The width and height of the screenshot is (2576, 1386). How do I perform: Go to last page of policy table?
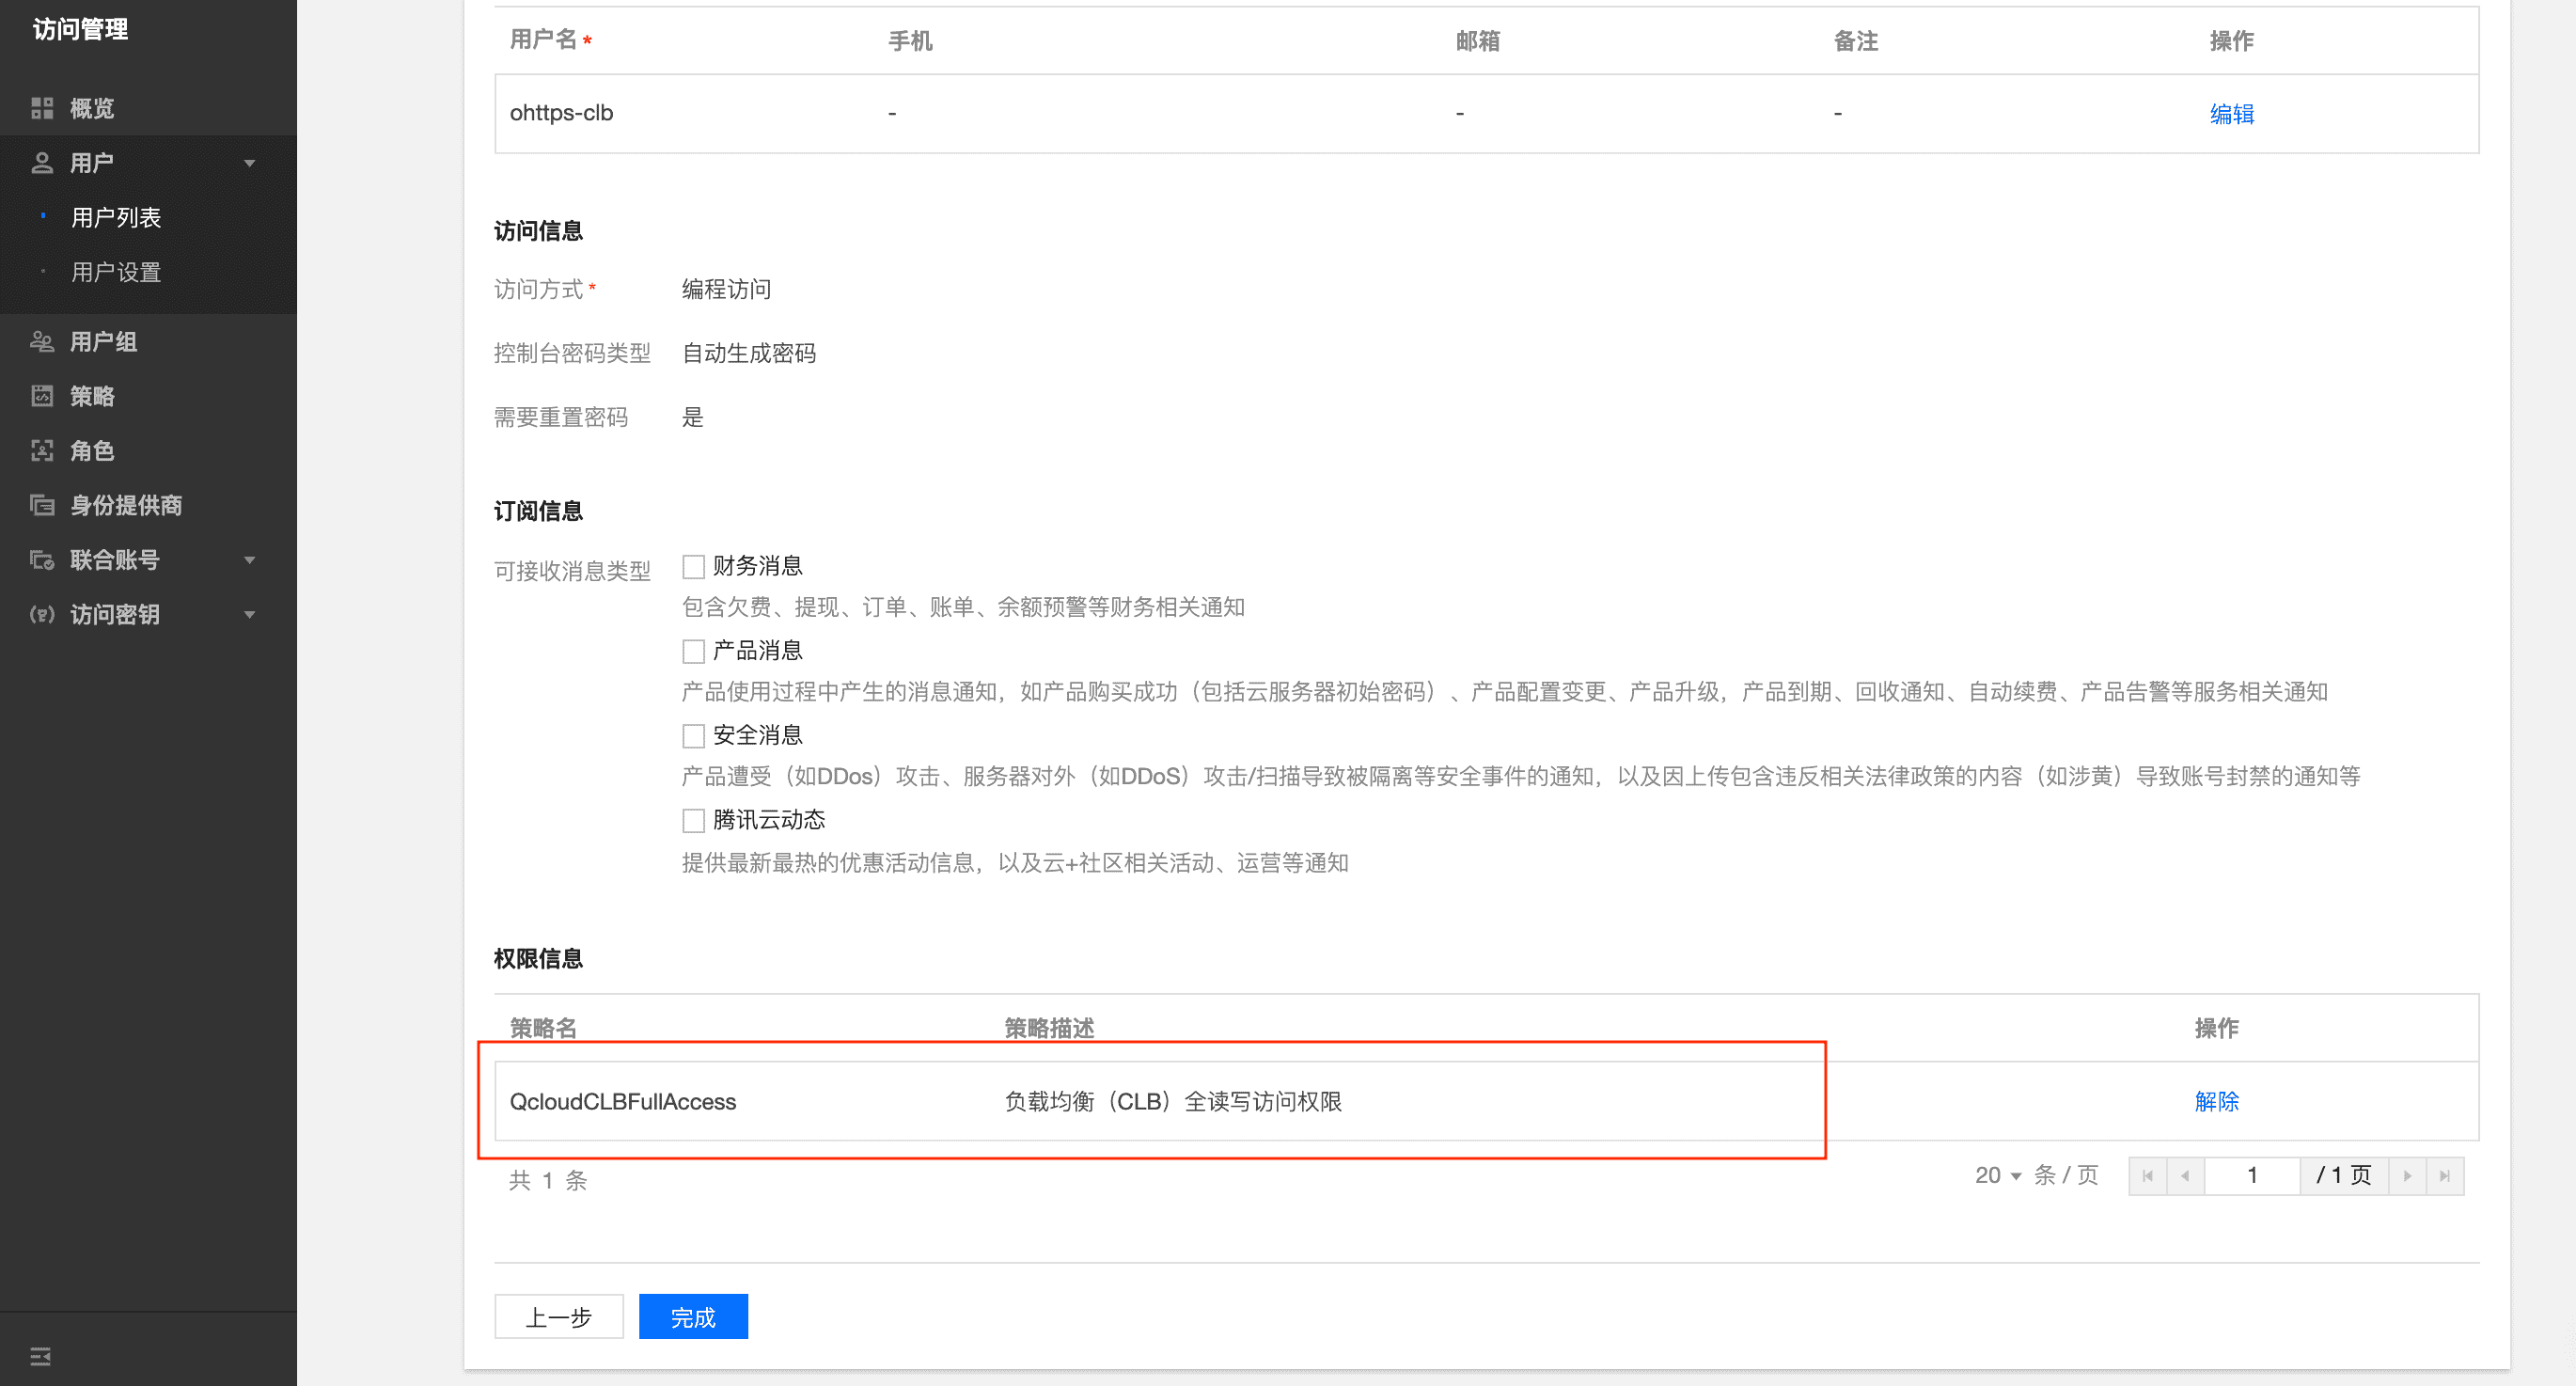(2445, 1176)
